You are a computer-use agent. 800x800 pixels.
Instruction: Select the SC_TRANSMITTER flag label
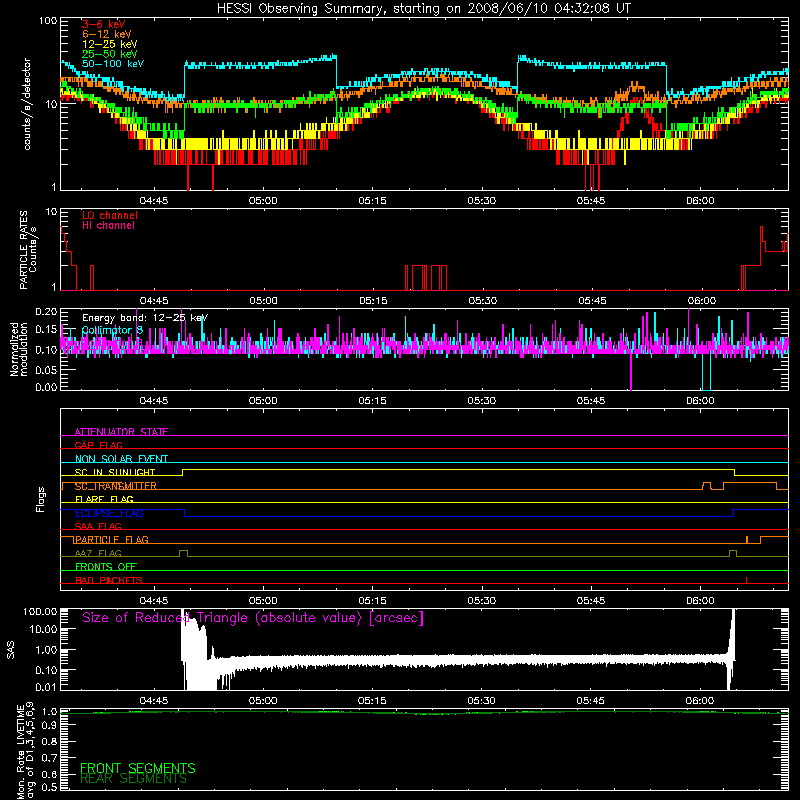point(116,486)
